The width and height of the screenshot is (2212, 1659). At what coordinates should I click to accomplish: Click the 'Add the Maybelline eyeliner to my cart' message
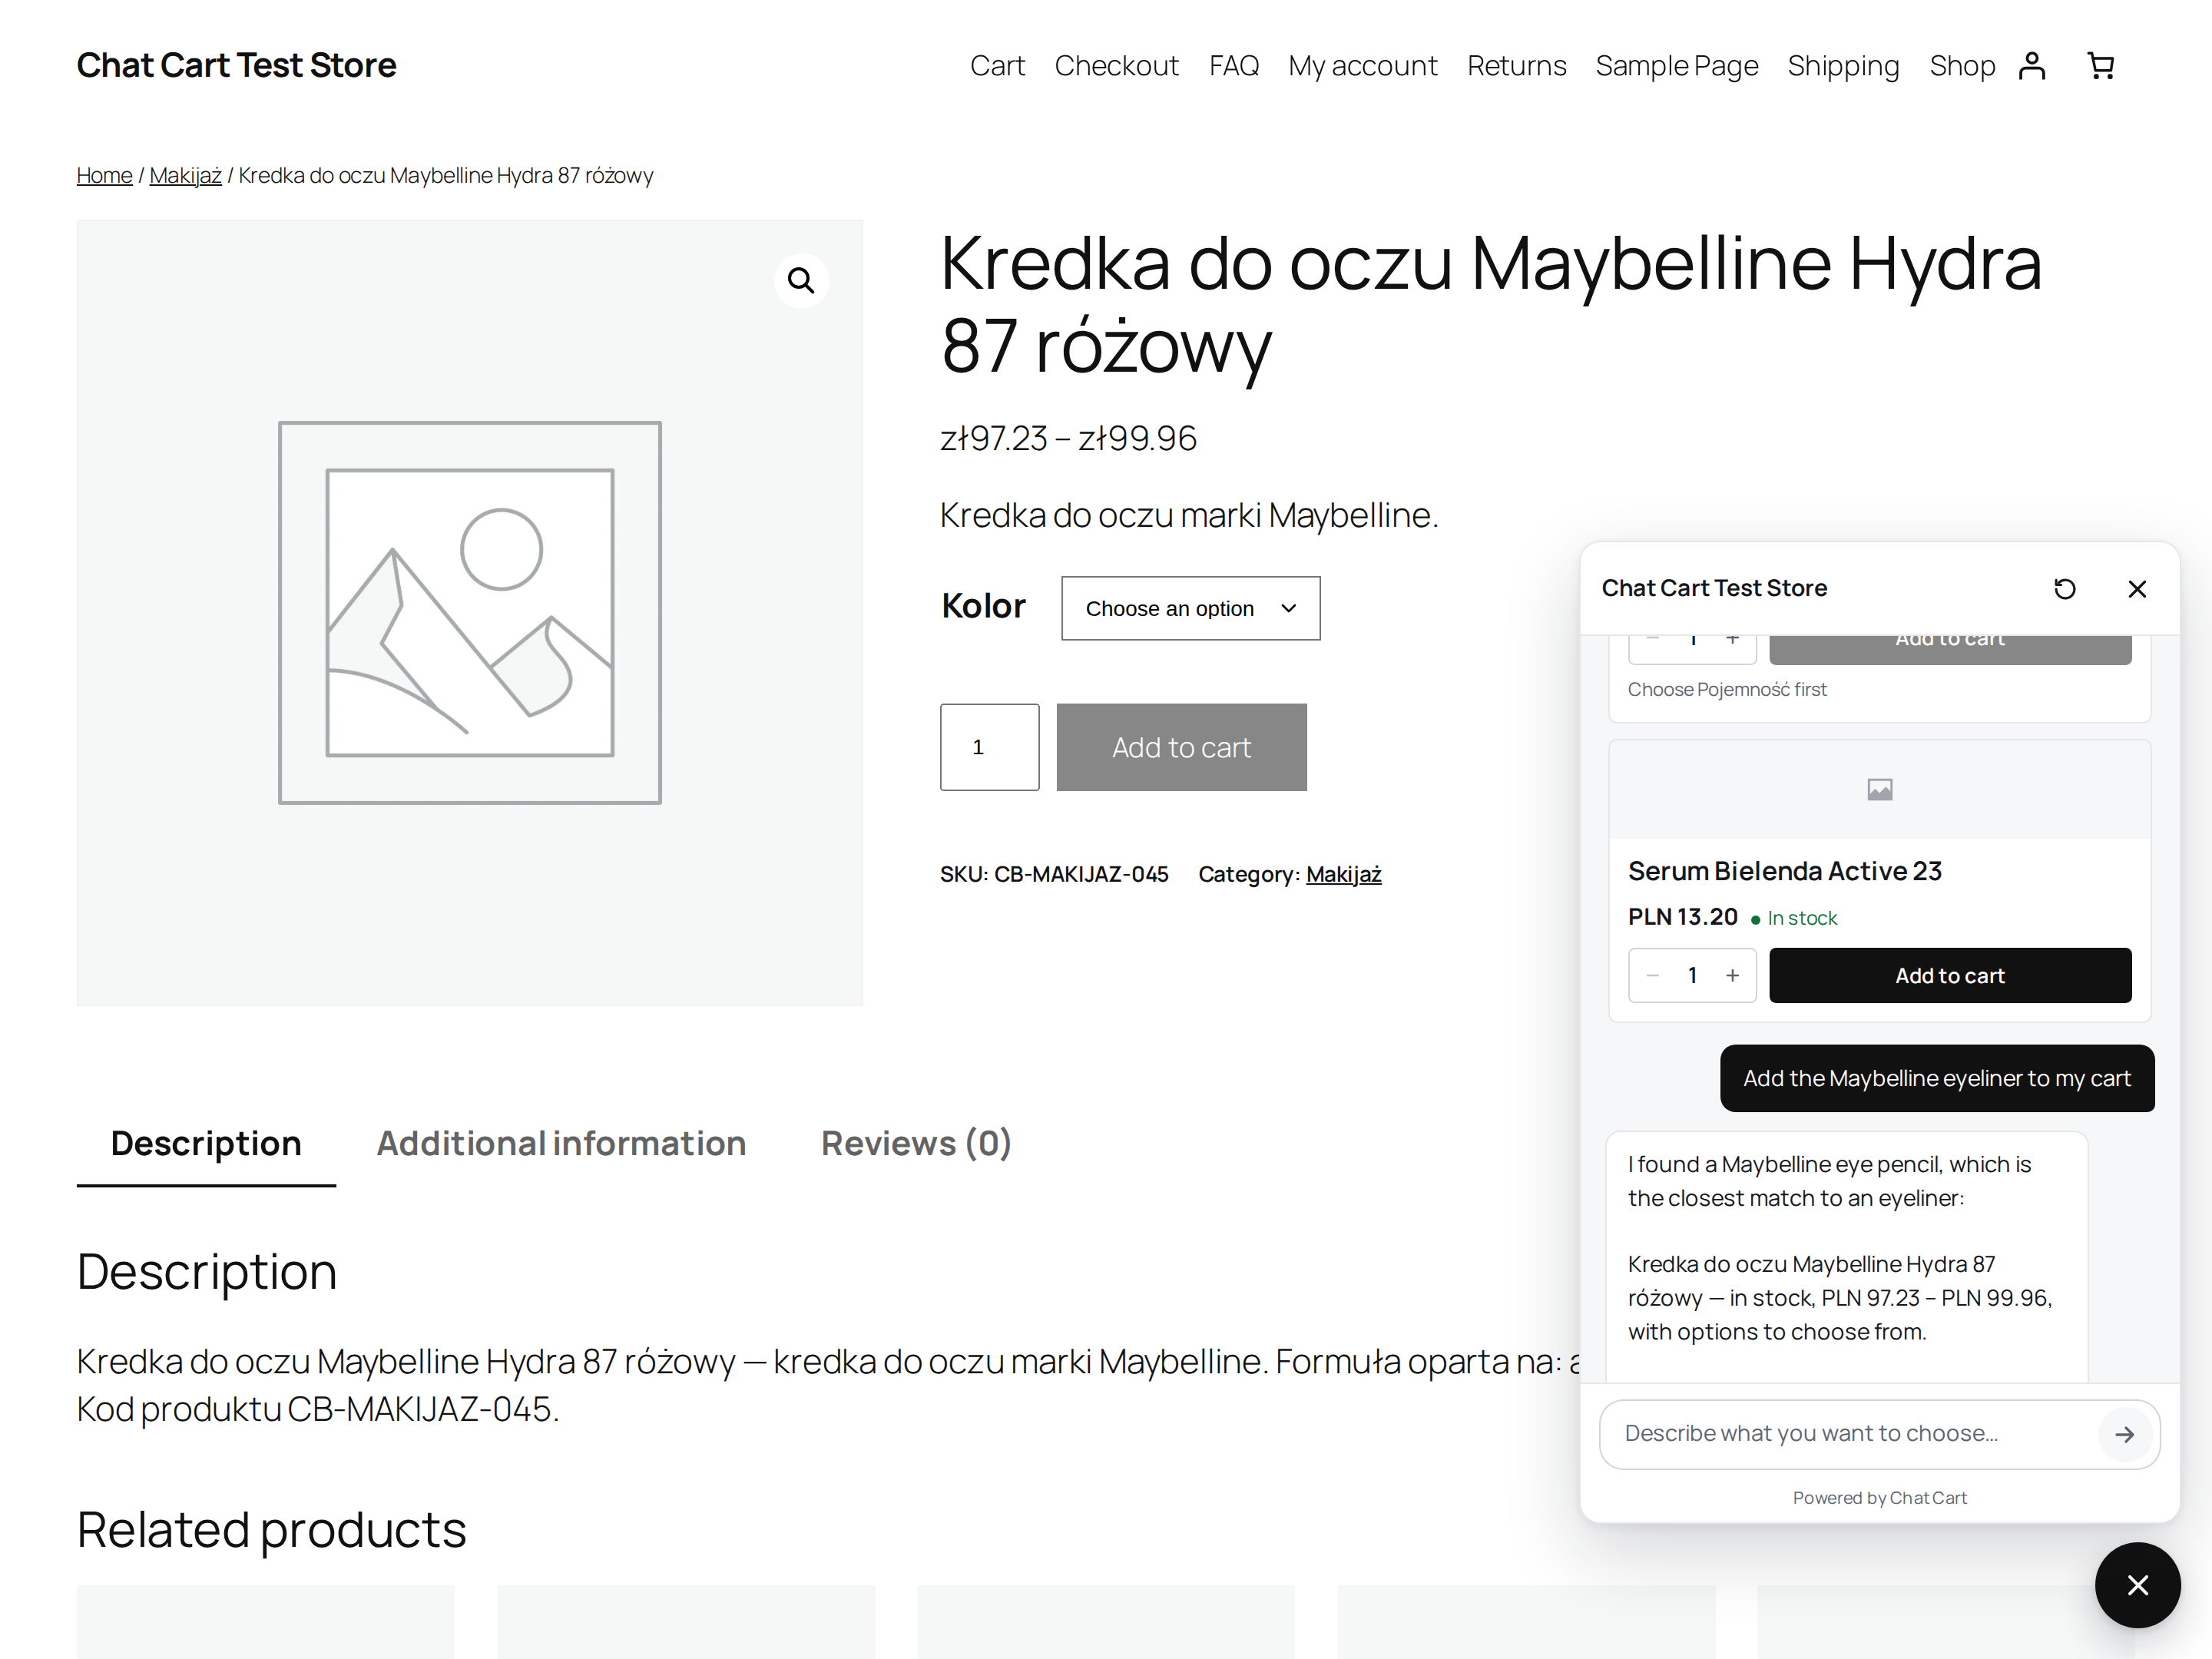(1937, 1078)
